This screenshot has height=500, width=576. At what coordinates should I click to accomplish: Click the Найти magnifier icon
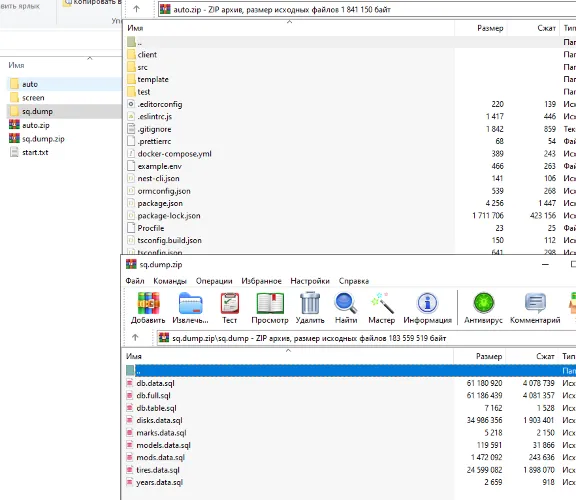tap(346, 303)
